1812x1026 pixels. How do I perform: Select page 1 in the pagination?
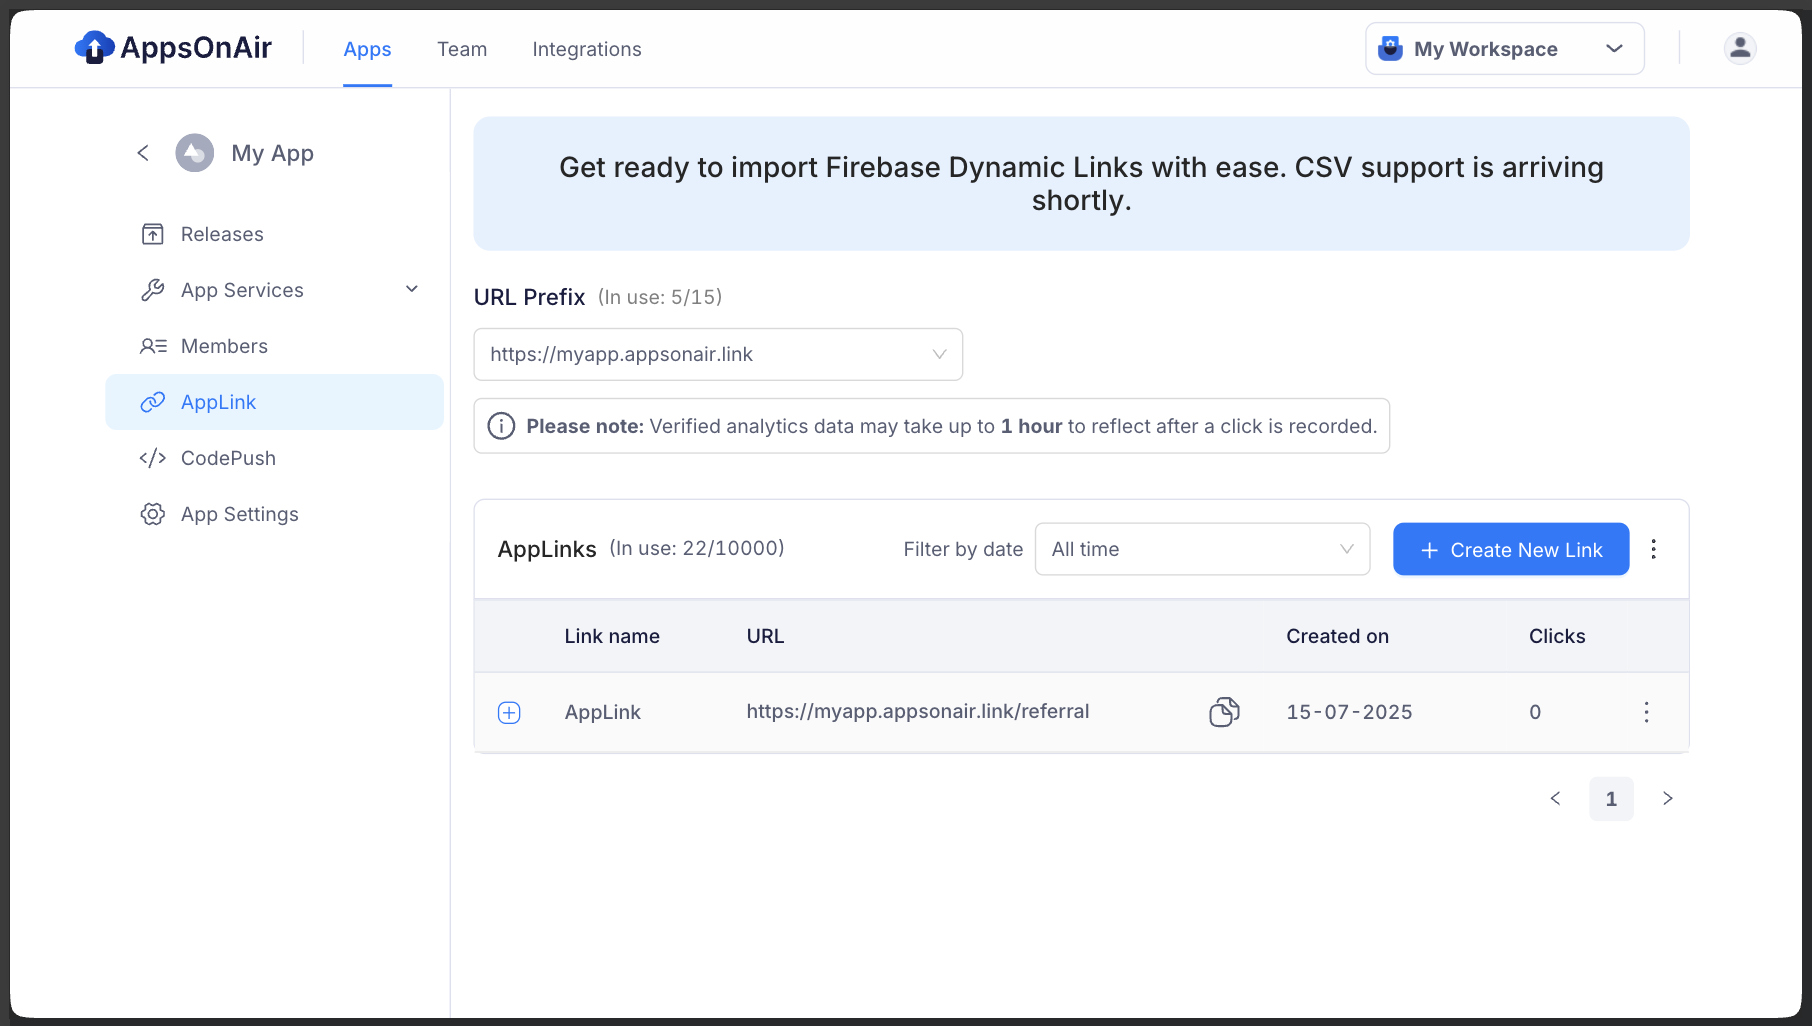tap(1611, 799)
